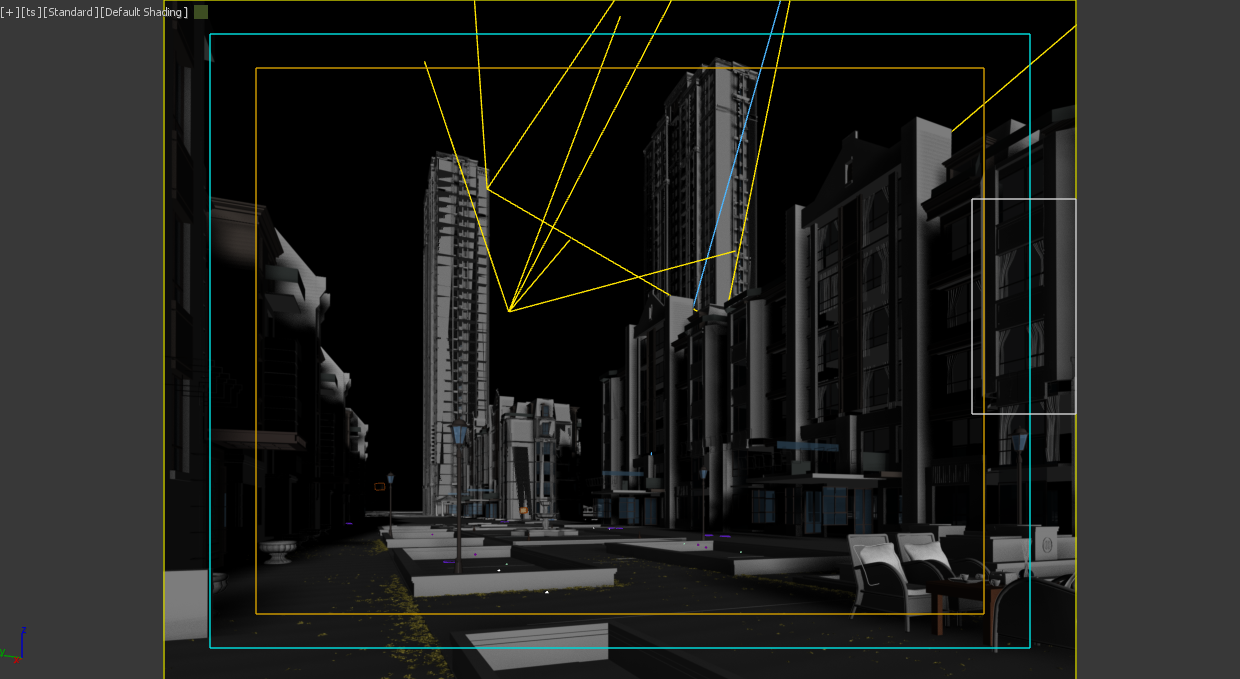Select the small distant street lamp
The height and width of the screenshot is (679, 1240).
coord(390,480)
